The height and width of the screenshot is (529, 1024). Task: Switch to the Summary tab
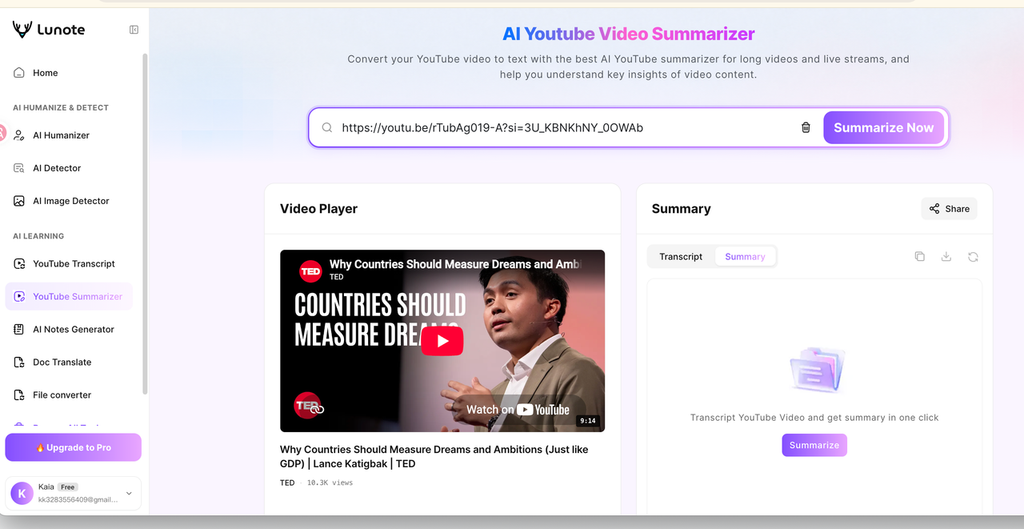[x=745, y=257]
